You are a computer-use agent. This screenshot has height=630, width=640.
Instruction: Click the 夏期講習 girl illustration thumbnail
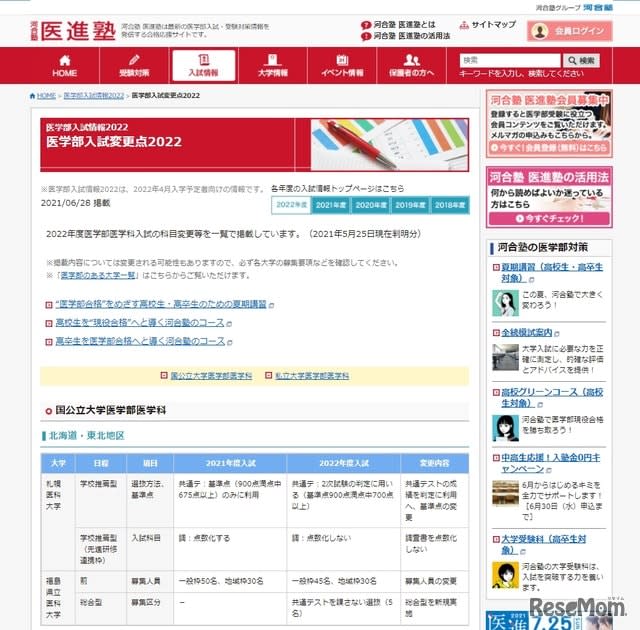(505, 303)
